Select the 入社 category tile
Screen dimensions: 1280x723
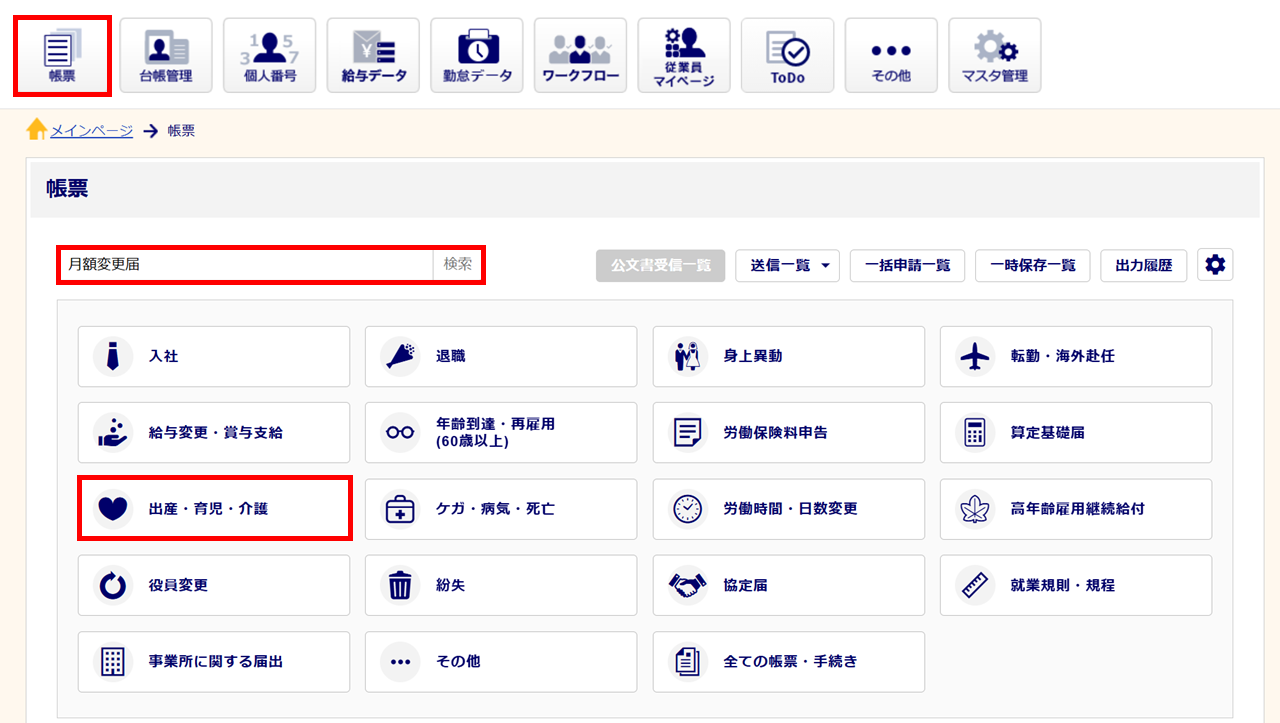pyautogui.click(x=214, y=356)
